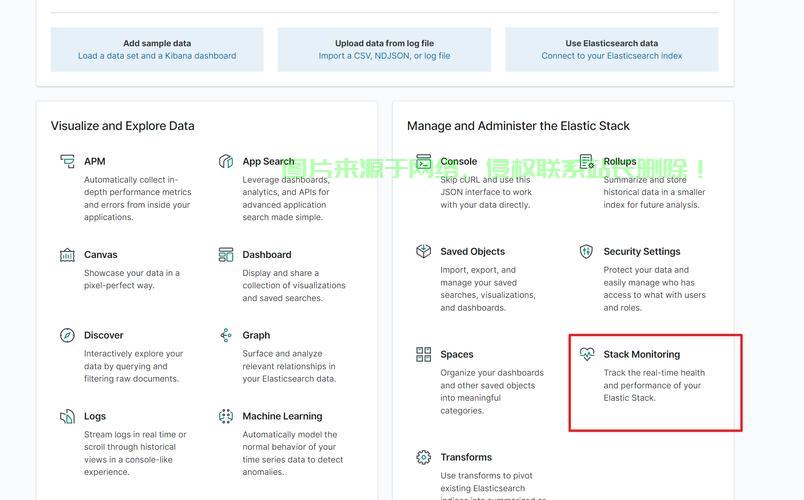This screenshot has height=500, width=804.
Task: Click Logs description about streaming logs
Action: (x=135, y=453)
